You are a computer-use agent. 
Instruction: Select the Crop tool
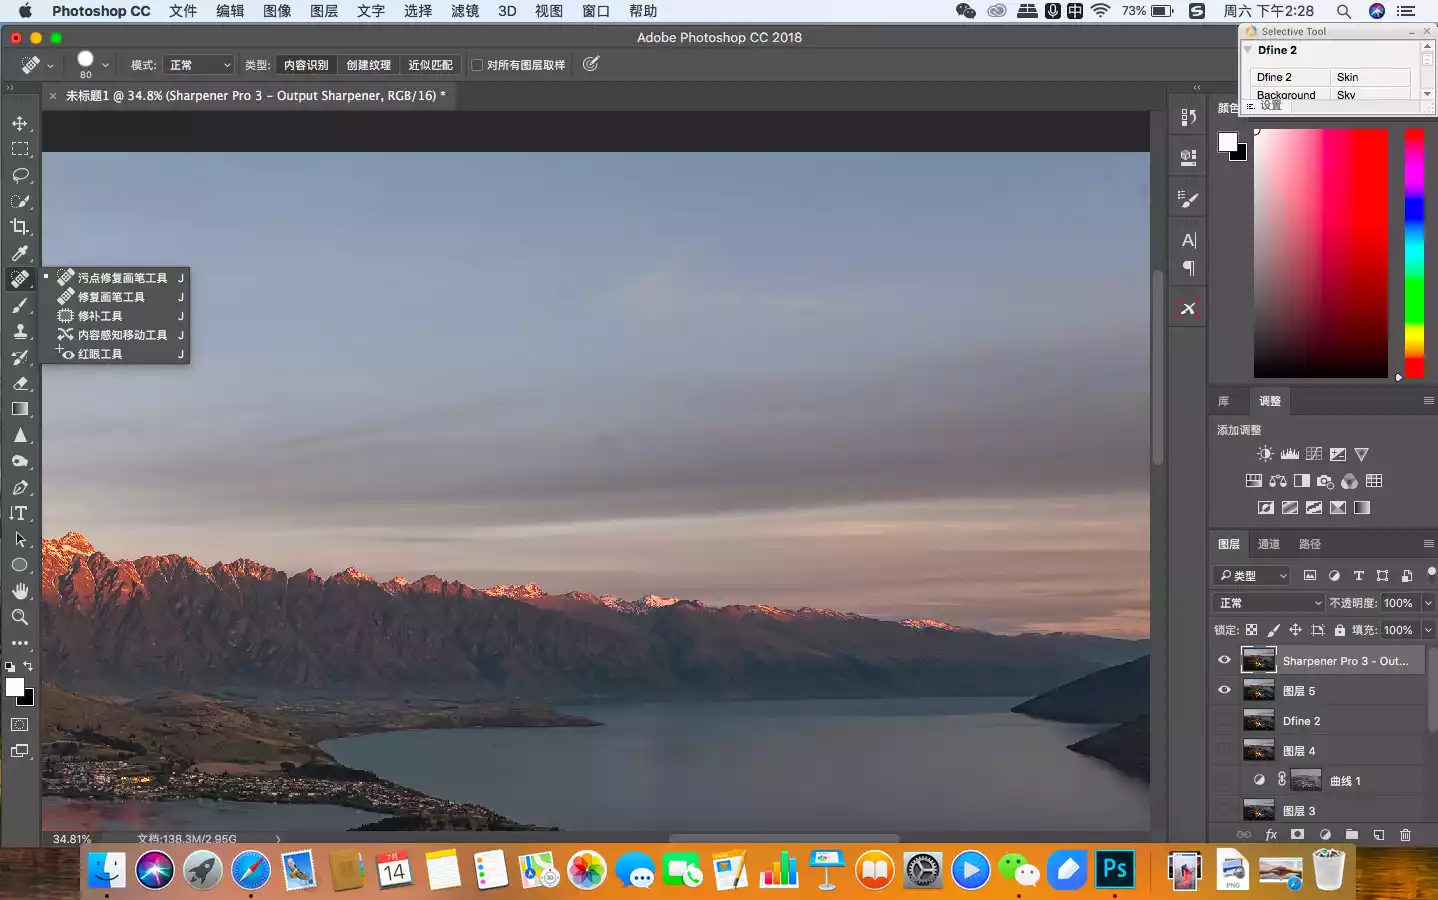(20, 227)
